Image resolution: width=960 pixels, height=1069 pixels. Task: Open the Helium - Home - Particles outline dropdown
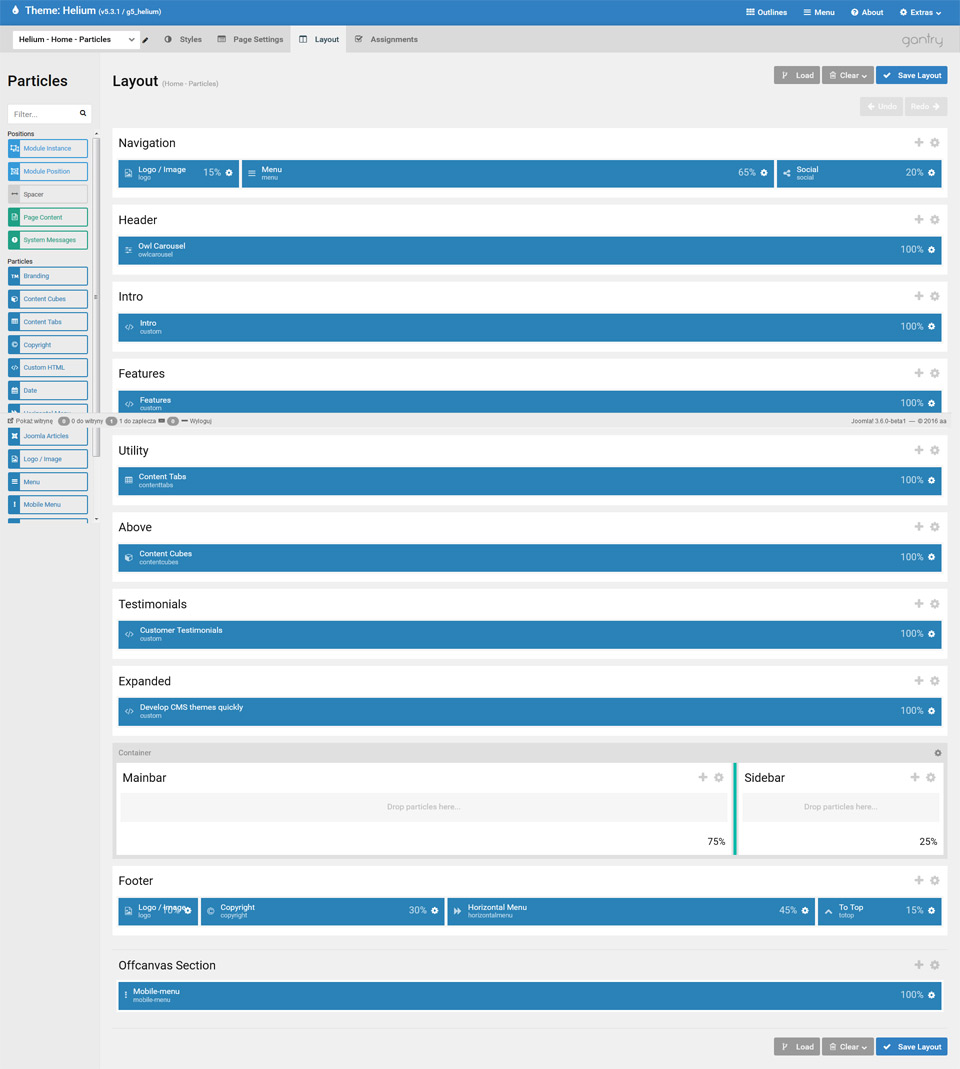(76, 40)
